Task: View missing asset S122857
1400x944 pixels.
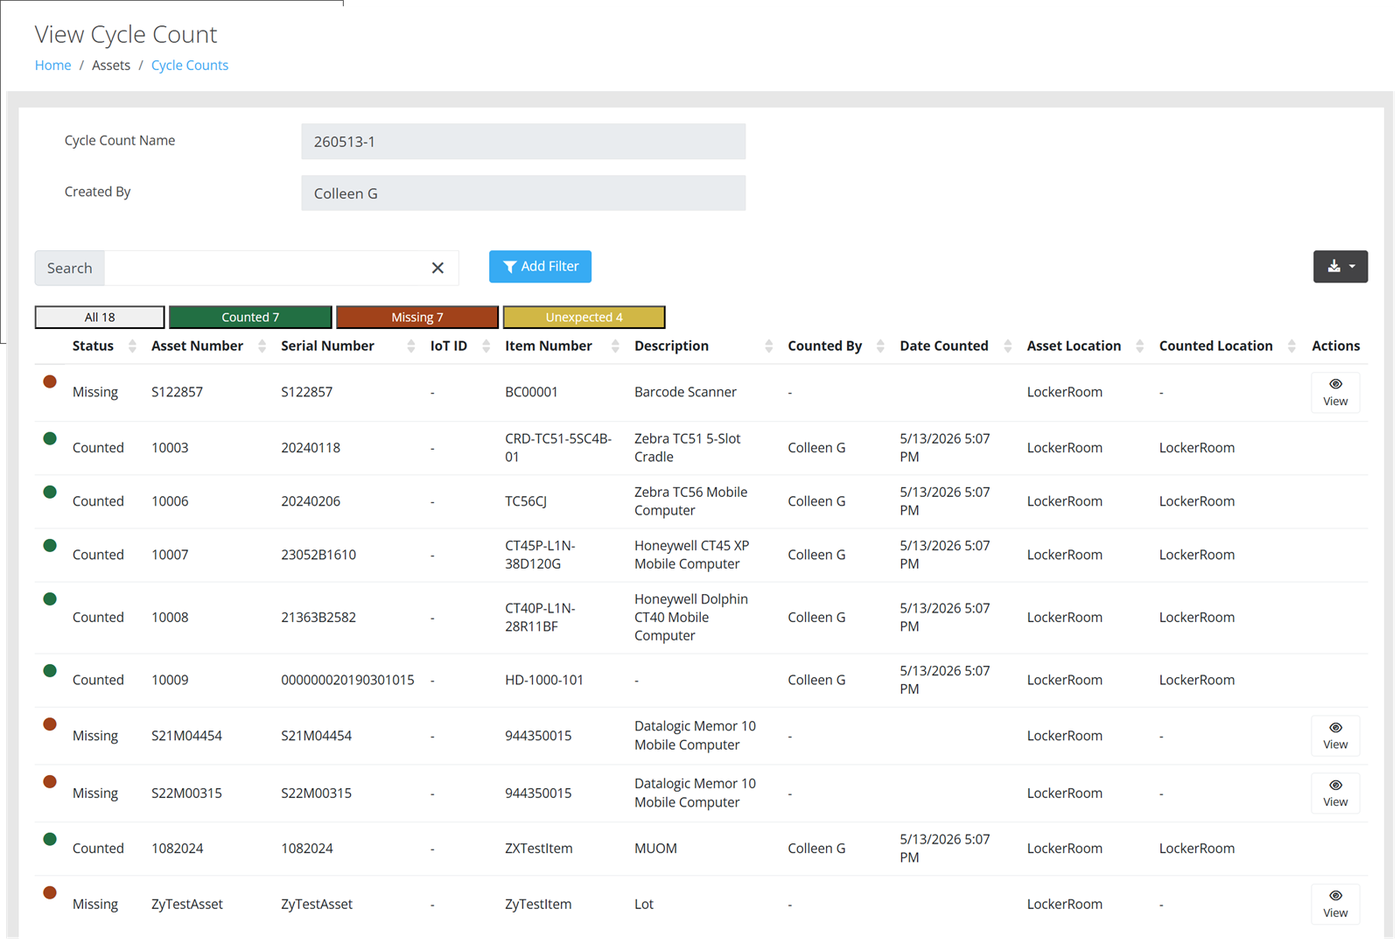Action: pyautogui.click(x=1335, y=392)
